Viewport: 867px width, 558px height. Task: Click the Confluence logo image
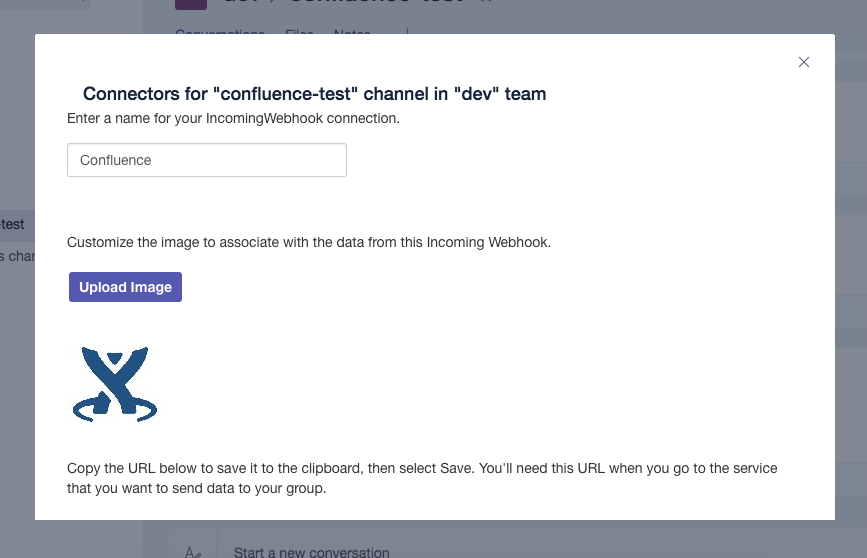tap(115, 384)
